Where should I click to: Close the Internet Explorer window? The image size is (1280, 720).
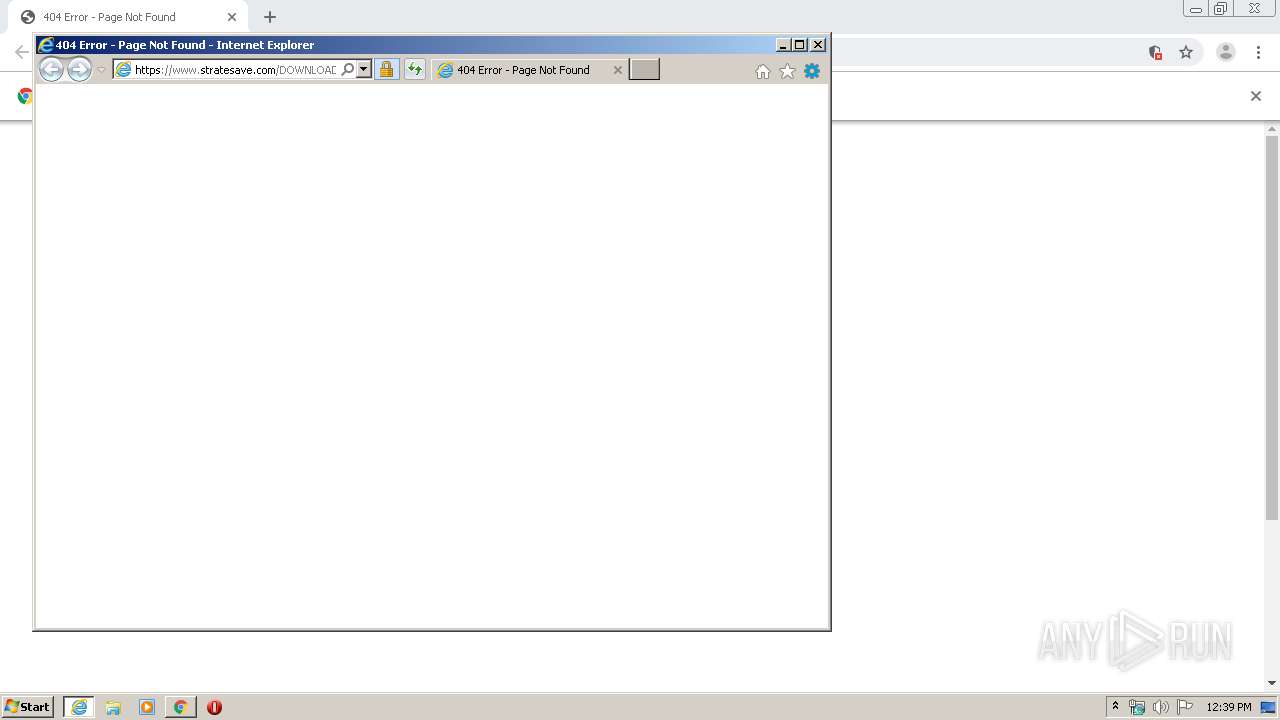(x=818, y=45)
